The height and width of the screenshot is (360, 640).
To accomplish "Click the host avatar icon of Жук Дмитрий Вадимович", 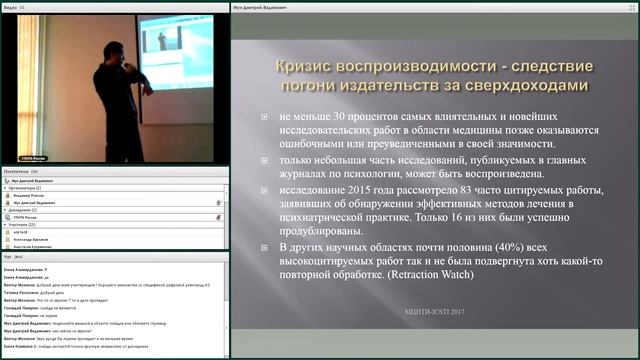I will point(8,202).
